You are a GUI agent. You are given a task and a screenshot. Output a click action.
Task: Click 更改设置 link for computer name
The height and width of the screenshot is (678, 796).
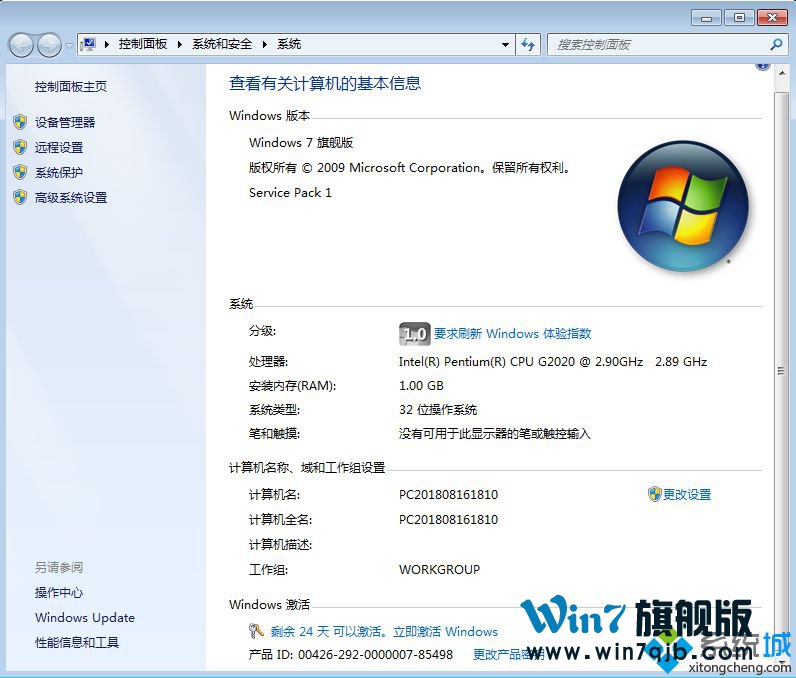[687, 494]
